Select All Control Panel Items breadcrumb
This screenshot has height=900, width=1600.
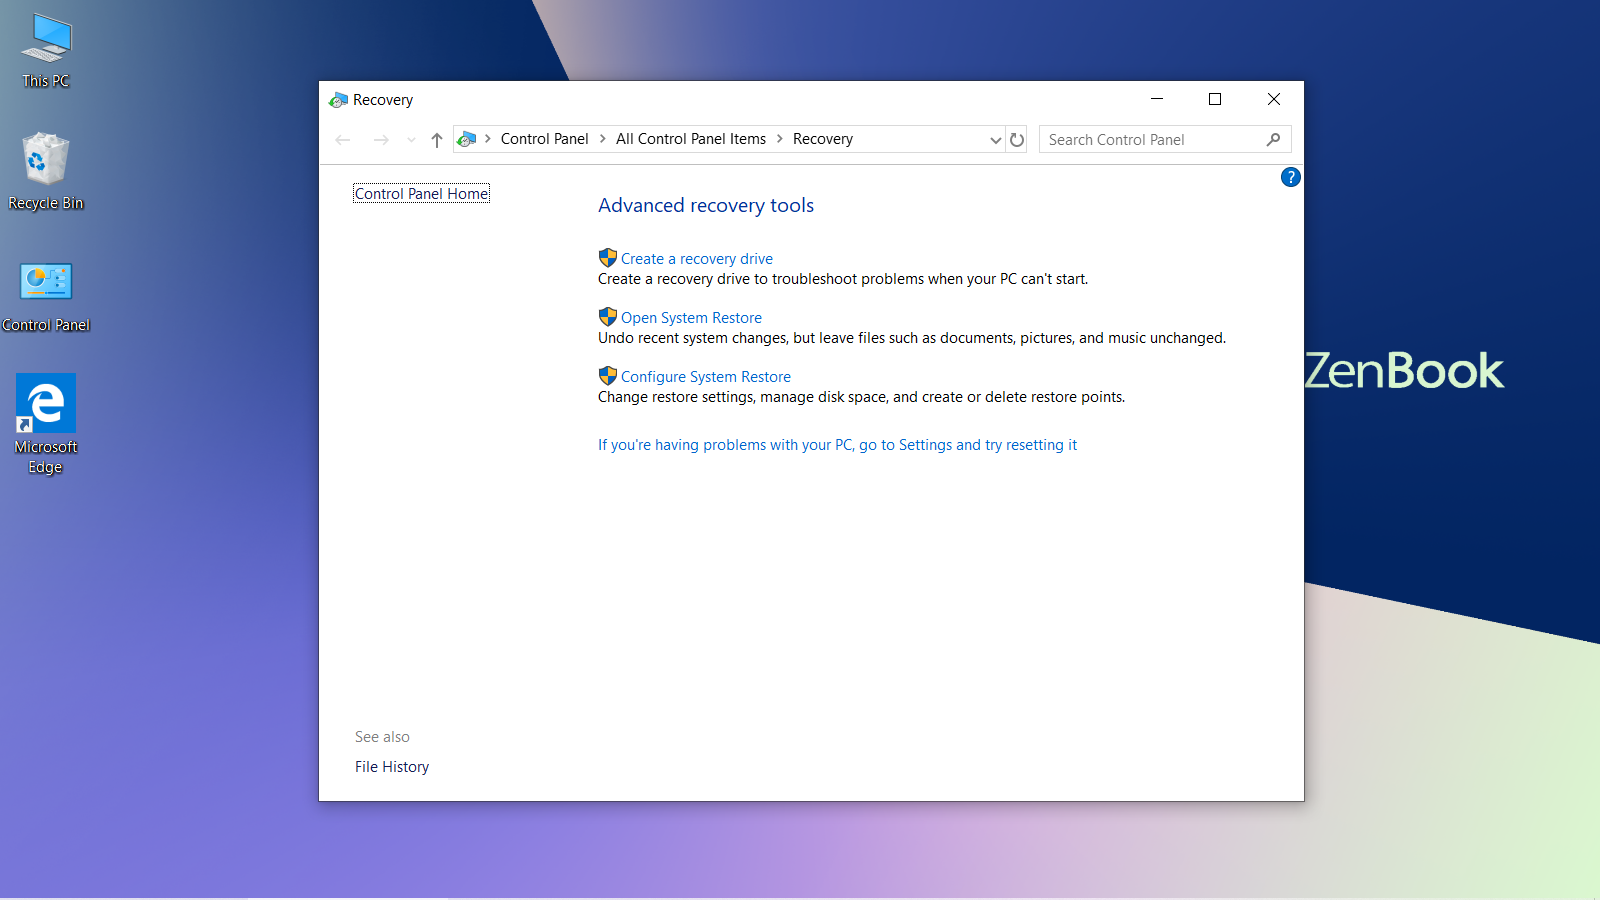pos(691,139)
